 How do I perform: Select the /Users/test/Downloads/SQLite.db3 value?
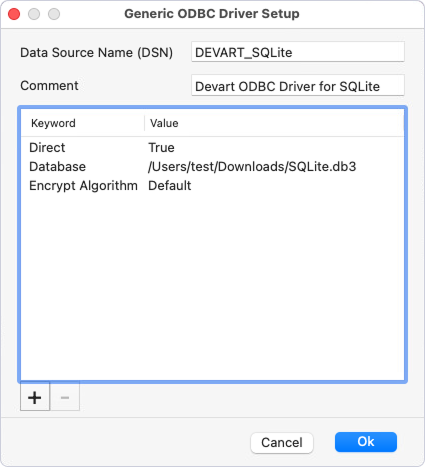(252, 166)
